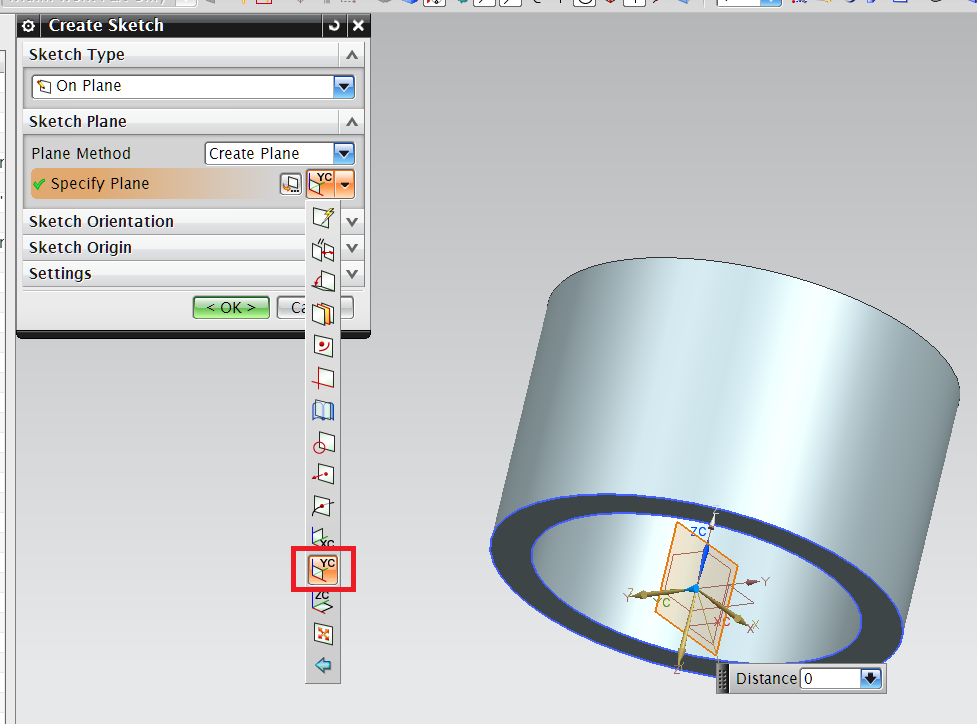Select the Inferred plane type (lightning icon)
The height and width of the screenshot is (724, 977).
322,218
